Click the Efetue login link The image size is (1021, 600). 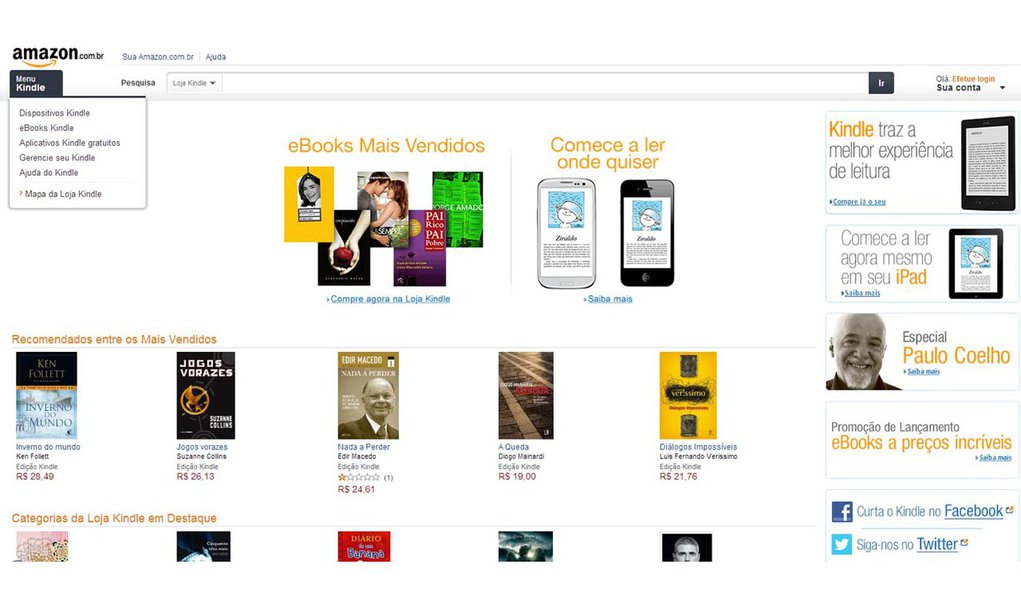973,78
